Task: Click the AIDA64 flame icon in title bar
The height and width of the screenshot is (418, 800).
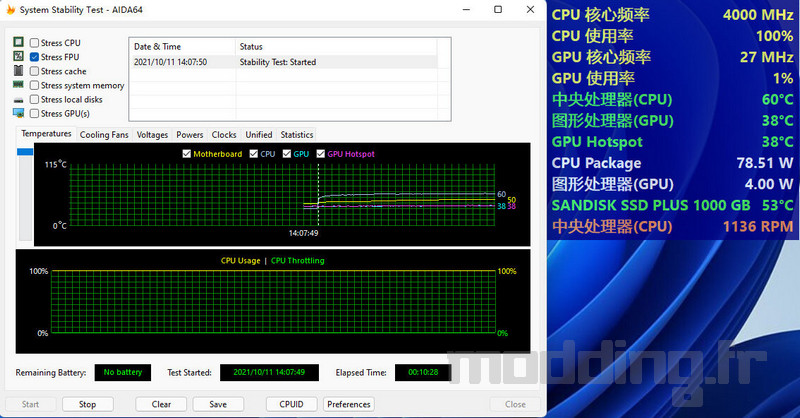Action: click(10, 9)
